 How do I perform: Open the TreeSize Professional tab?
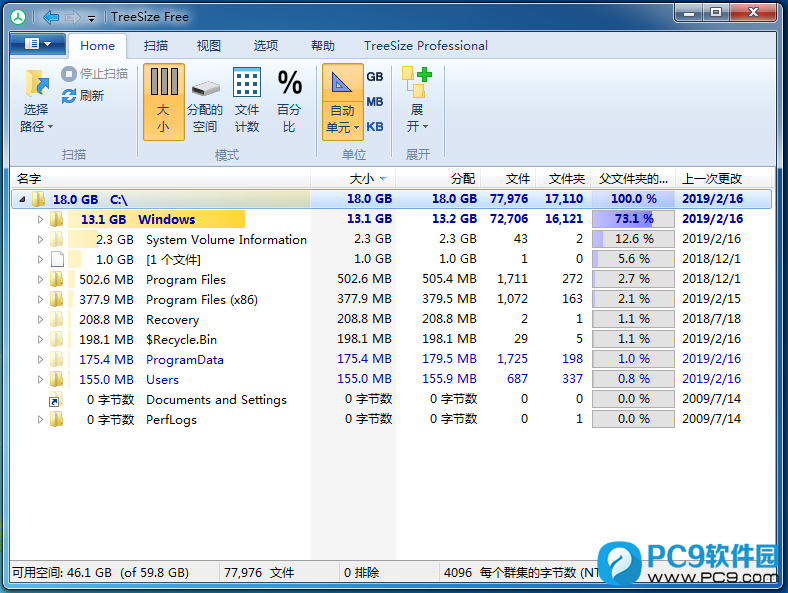426,46
